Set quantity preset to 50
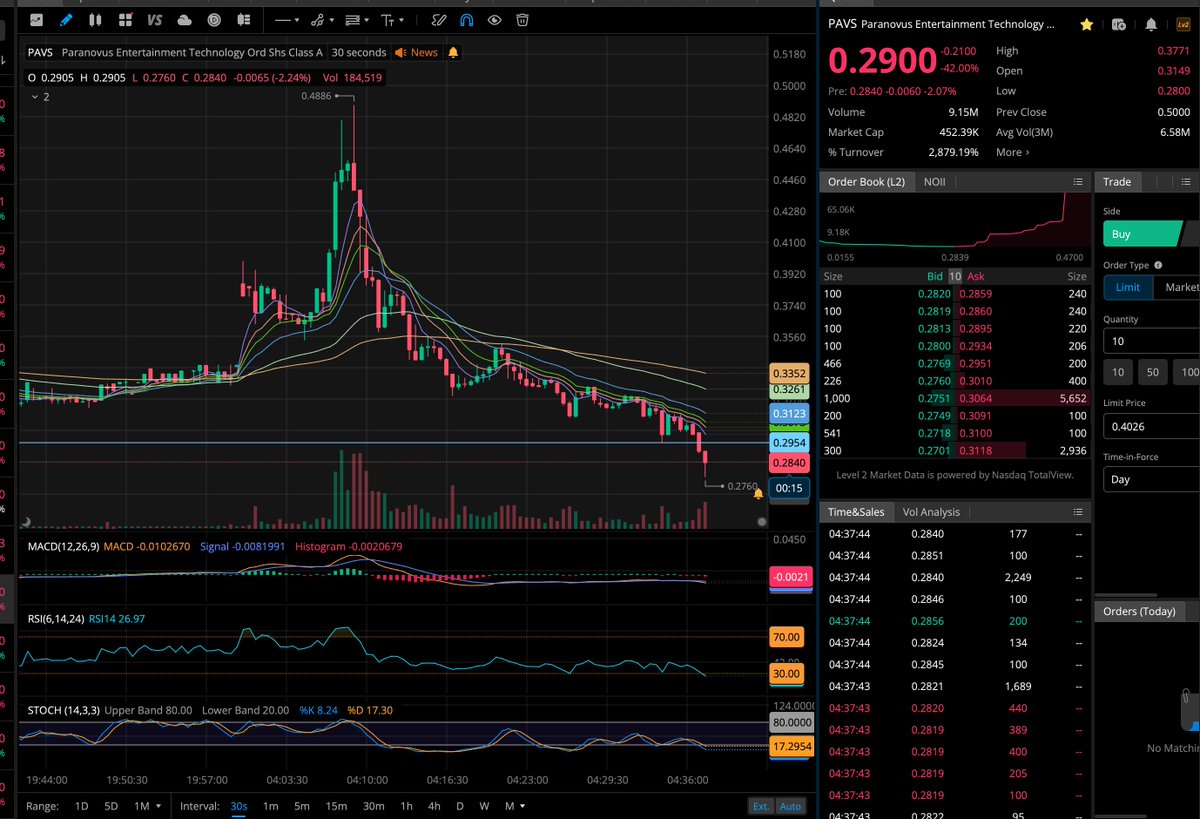 coord(1152,372)
